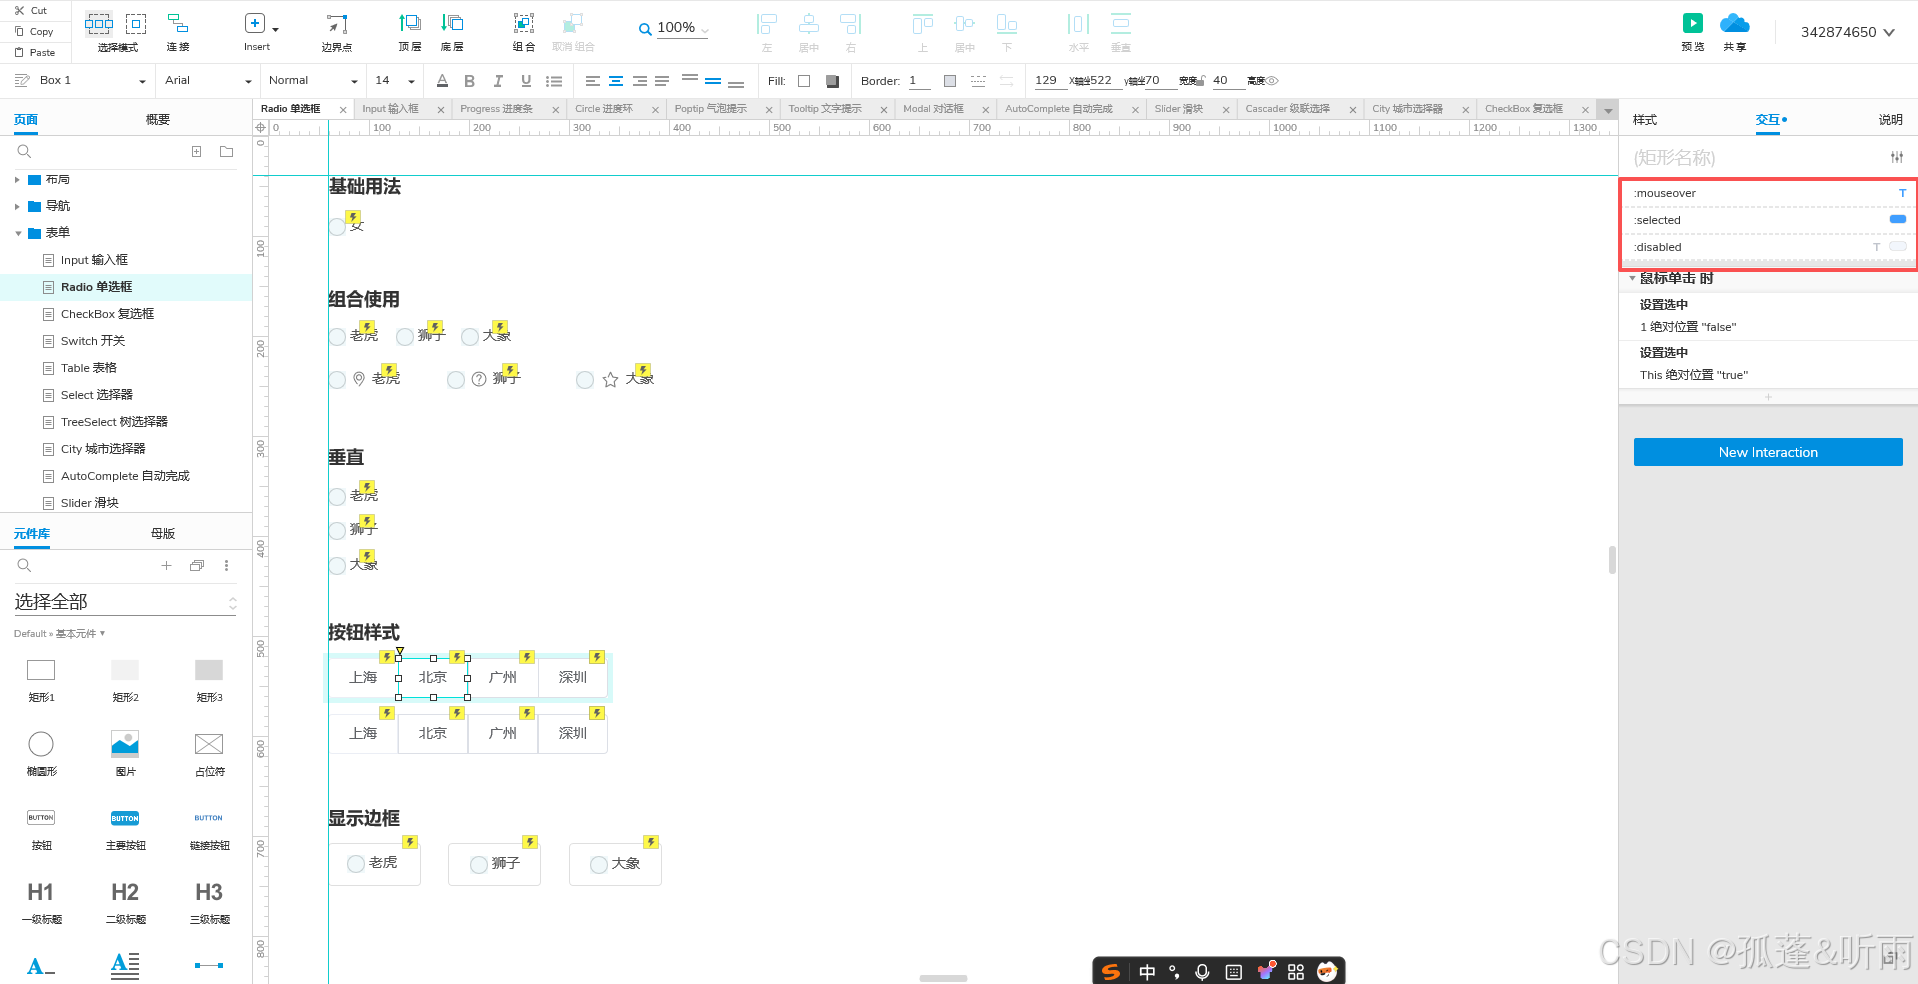This screenshot has height=984, width=1918.
Task: Toggle the :selected style switch
Action: pos(1897,219)
